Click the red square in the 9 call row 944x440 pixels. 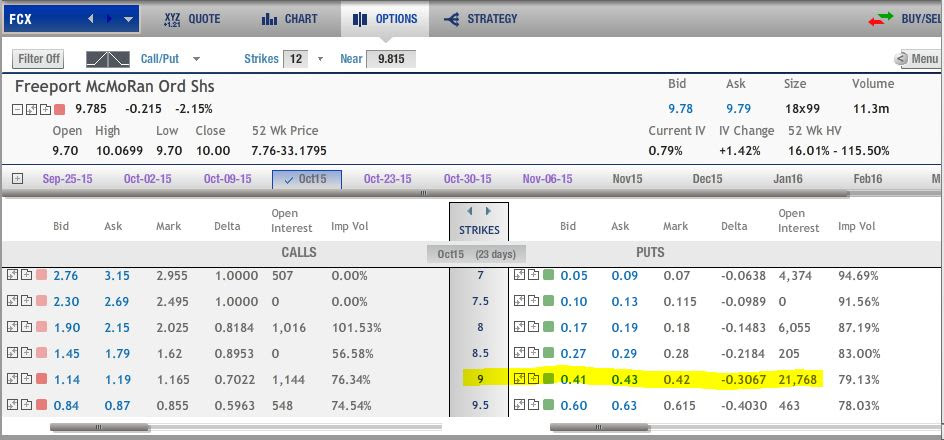click(41, 379)
